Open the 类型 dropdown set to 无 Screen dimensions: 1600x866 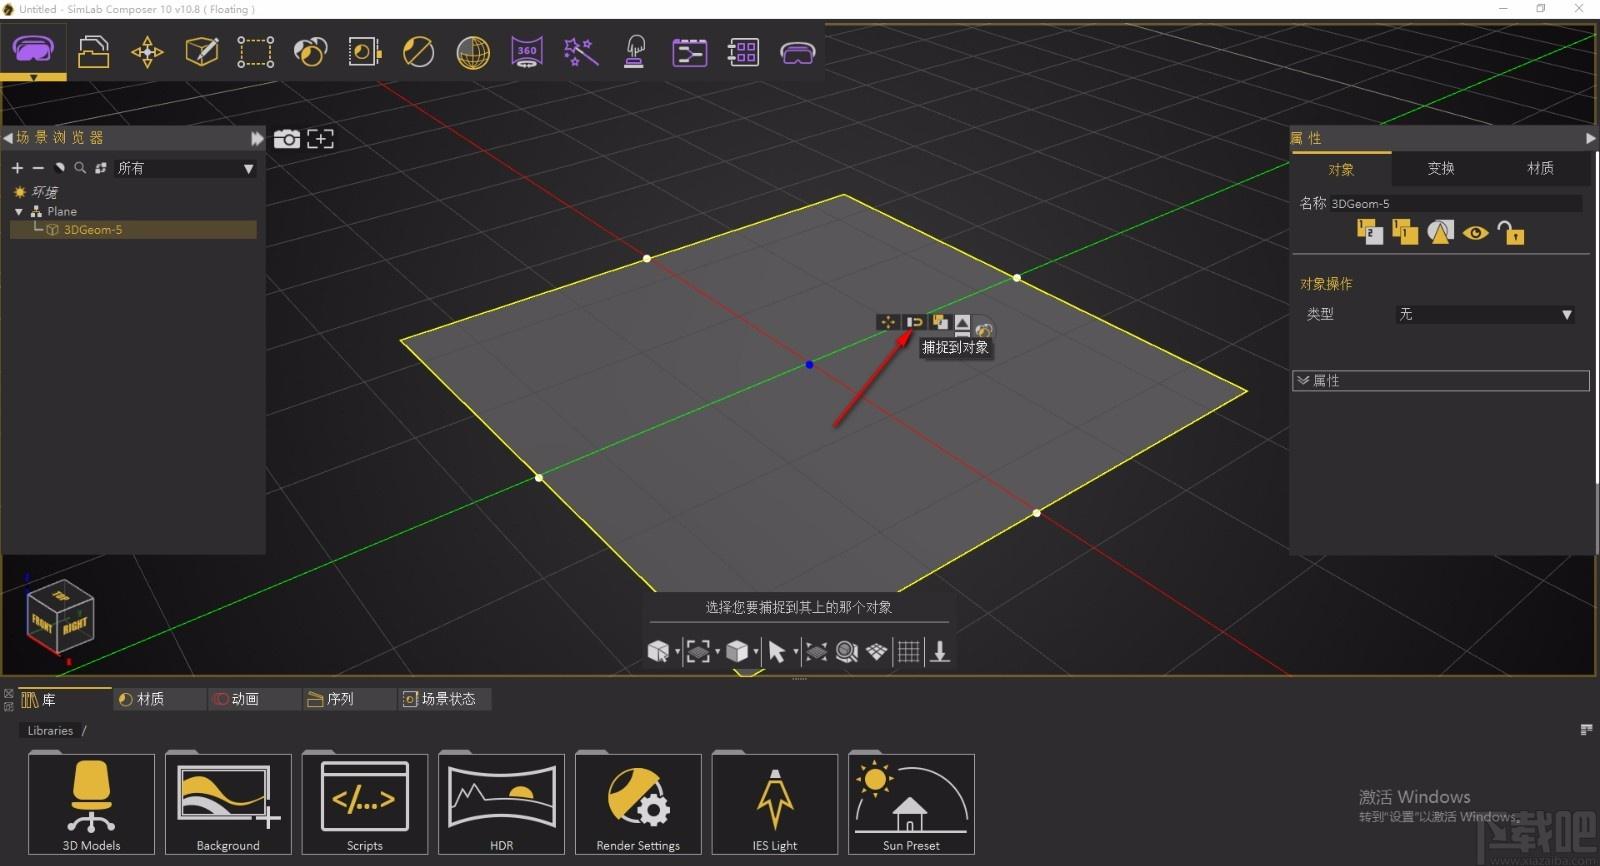point(1485,314)
